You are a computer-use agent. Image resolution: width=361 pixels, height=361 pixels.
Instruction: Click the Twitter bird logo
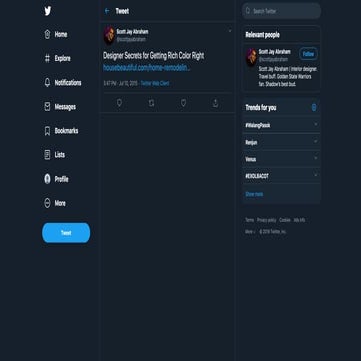click(x=48, y=11)
